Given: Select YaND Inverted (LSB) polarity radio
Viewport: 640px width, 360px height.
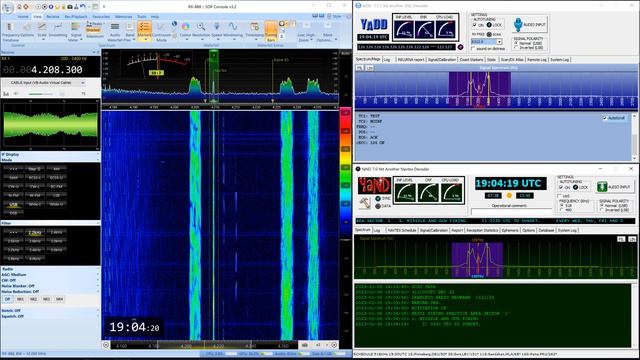Looking at the screenshot, I should pyautogui.click(x=602, y=210).
